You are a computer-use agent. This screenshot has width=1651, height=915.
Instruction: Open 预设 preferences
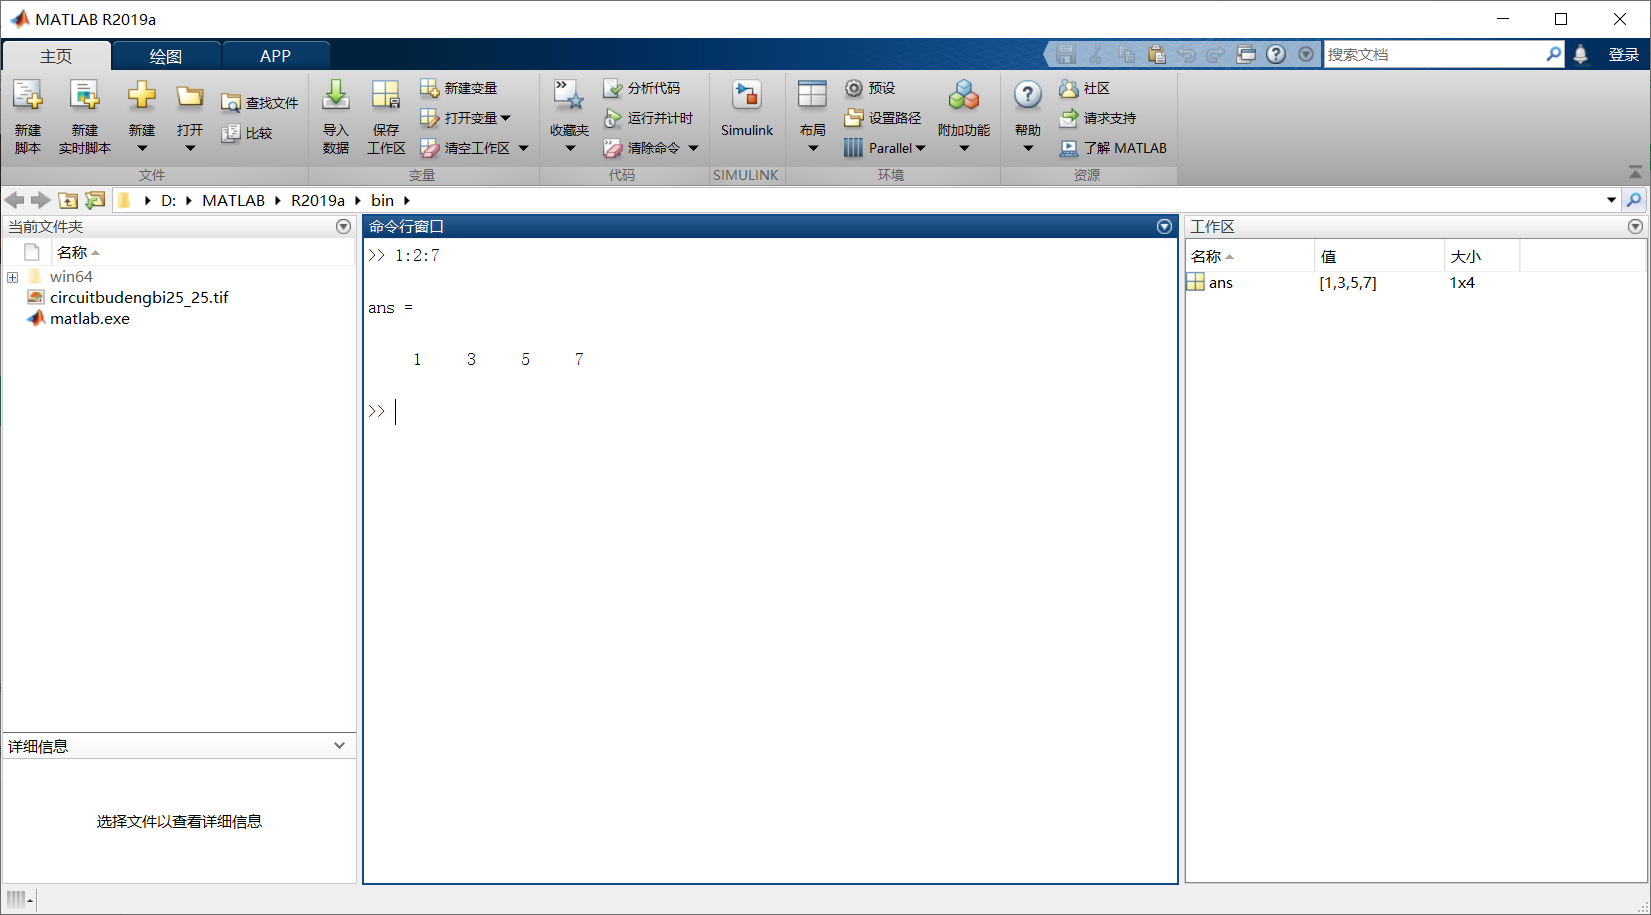click(869, 88)
